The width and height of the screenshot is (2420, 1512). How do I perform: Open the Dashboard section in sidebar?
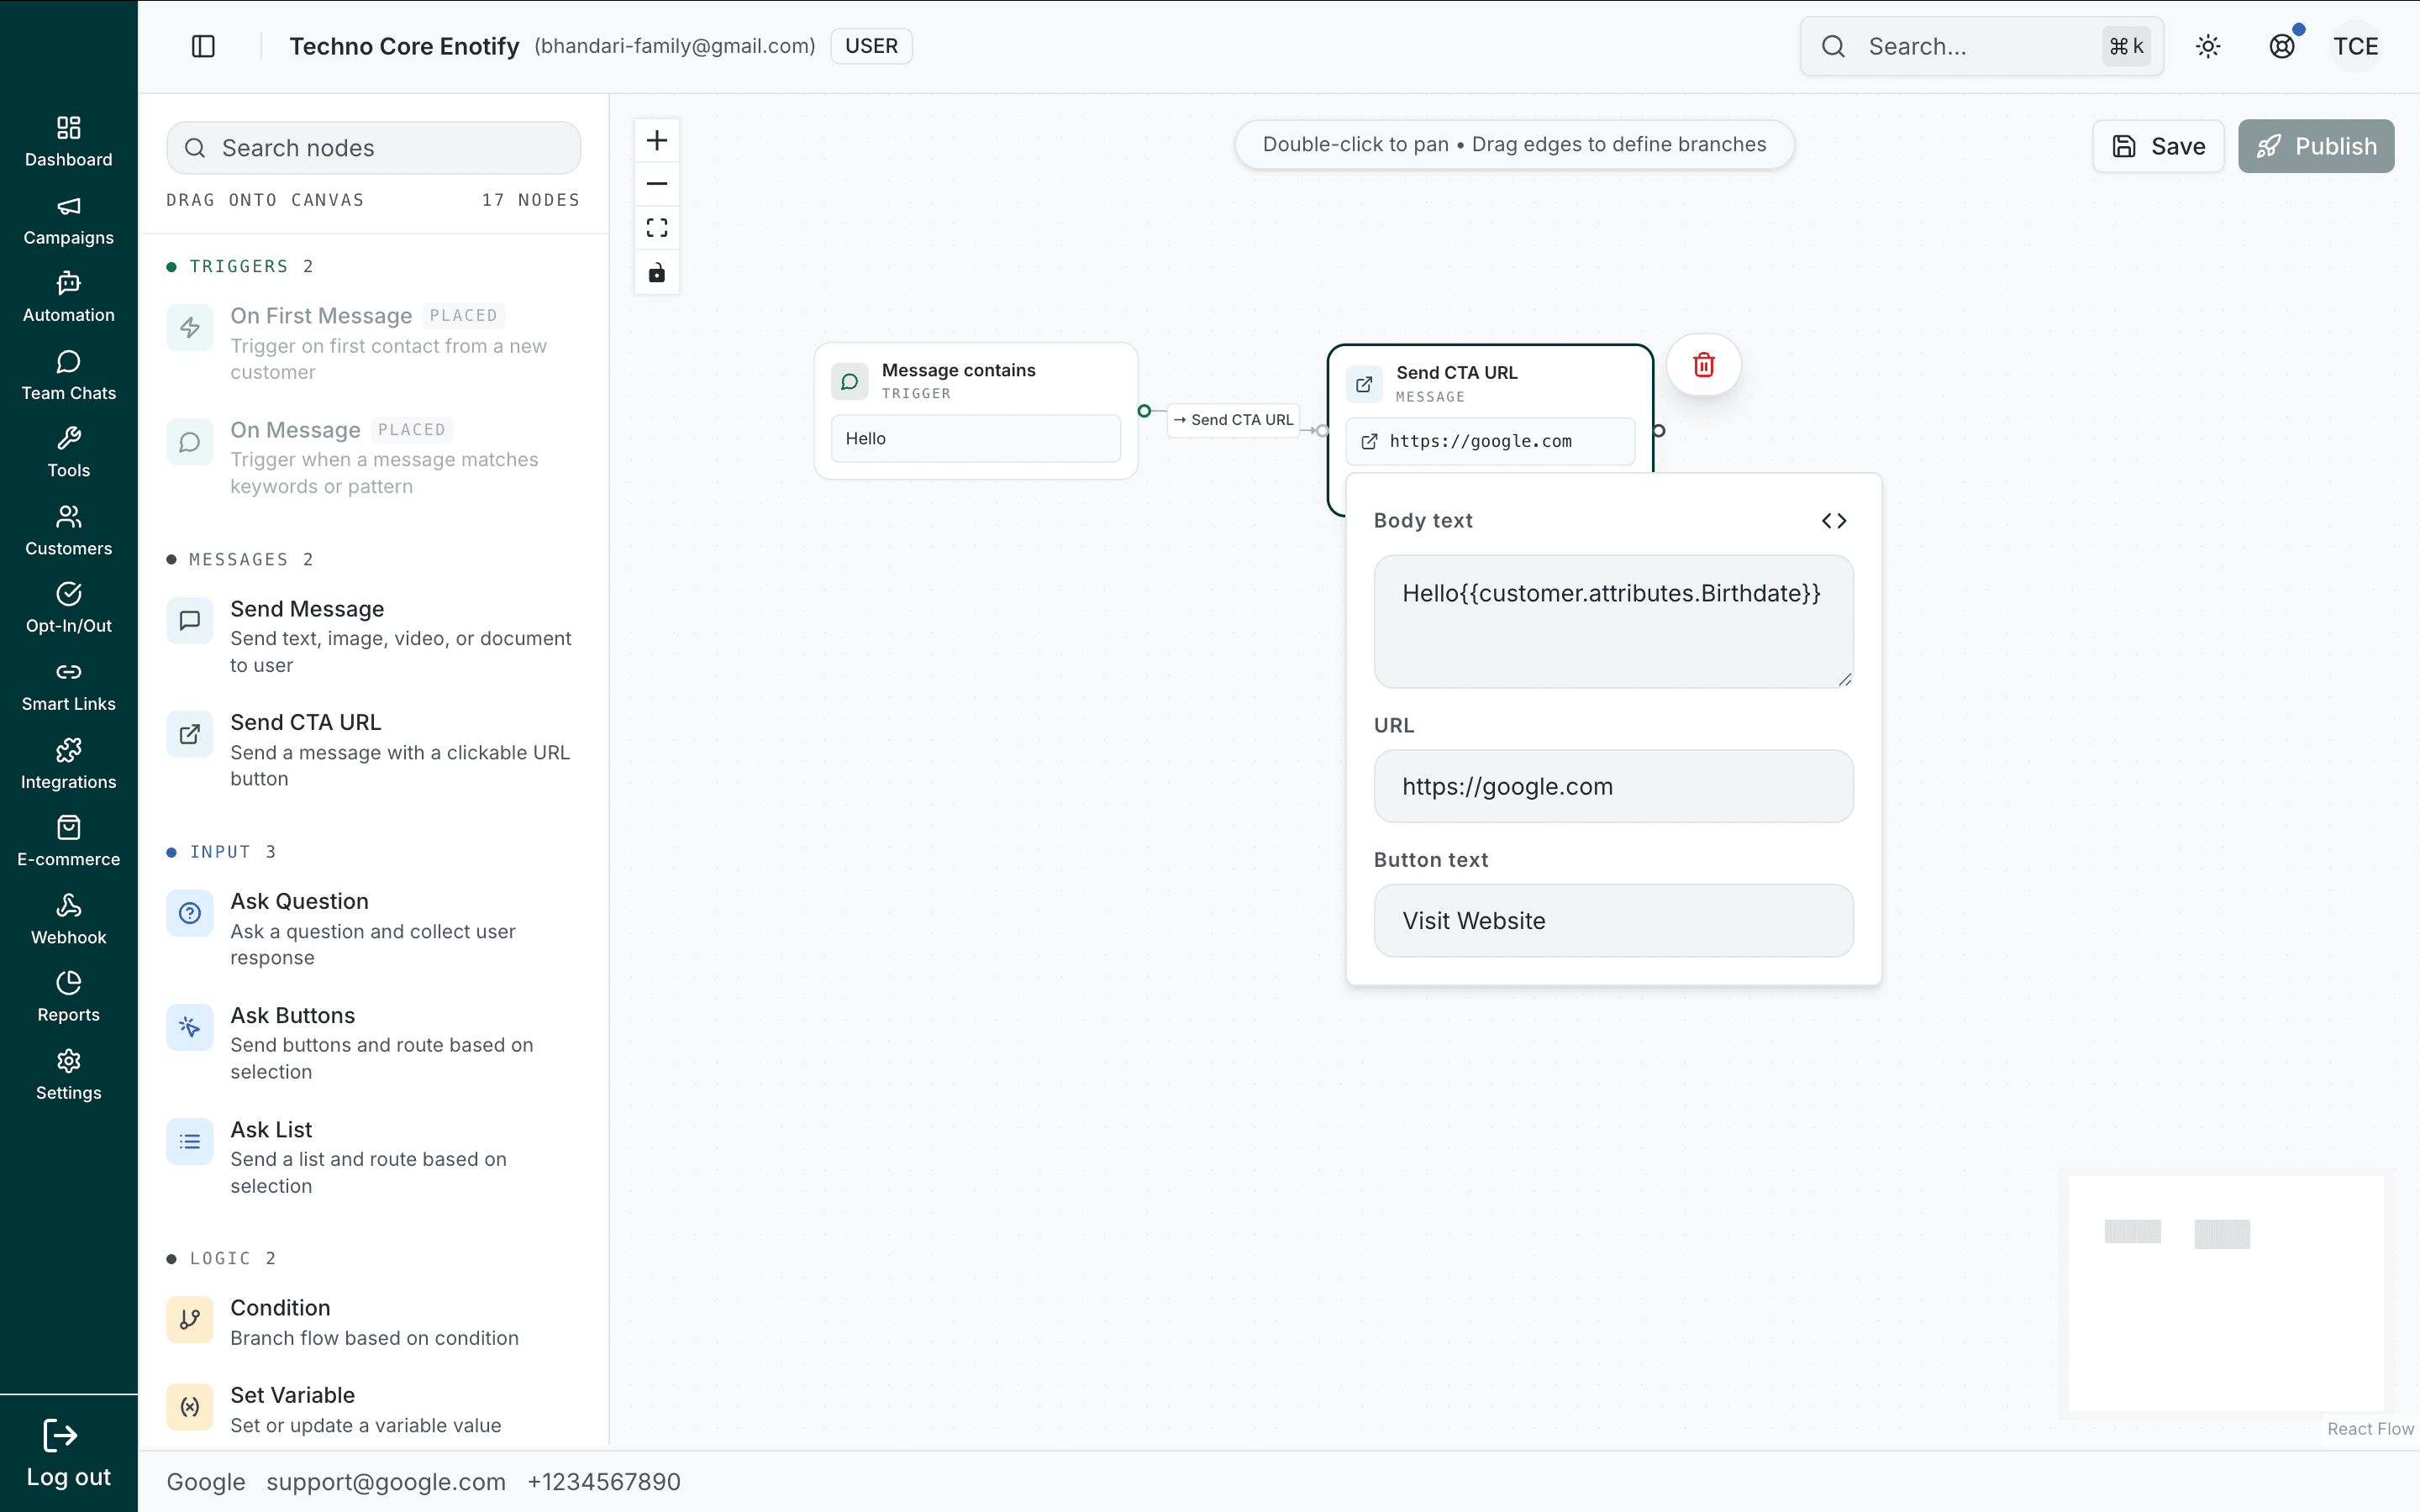68,141
